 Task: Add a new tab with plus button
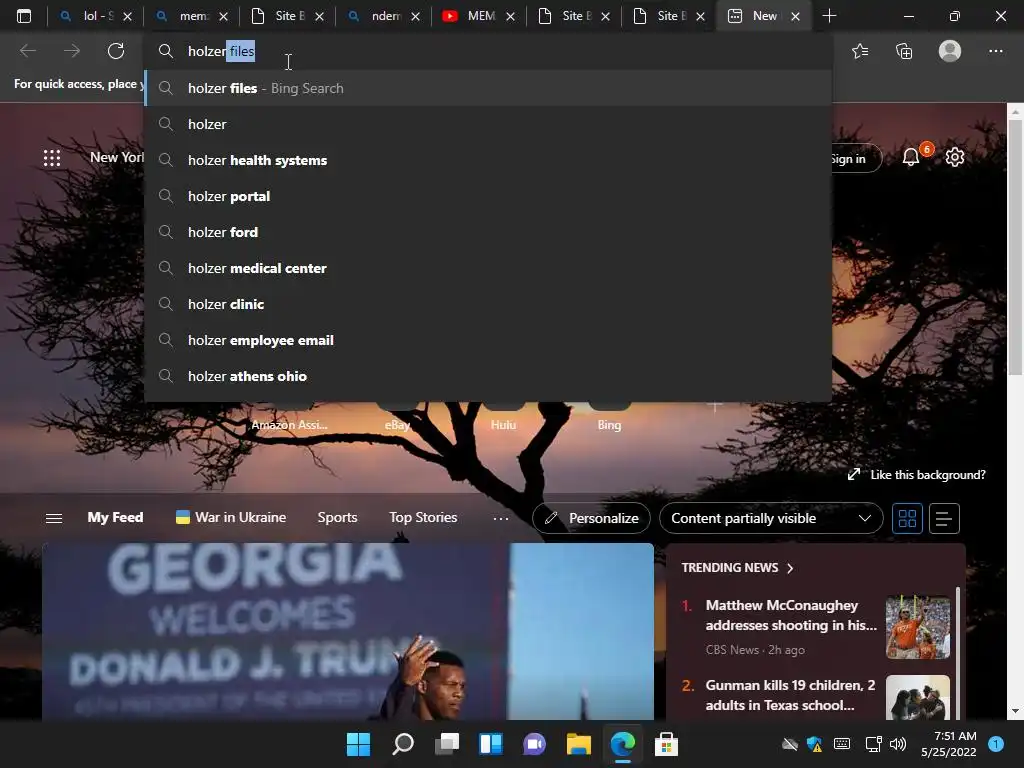tap(829, 16)
